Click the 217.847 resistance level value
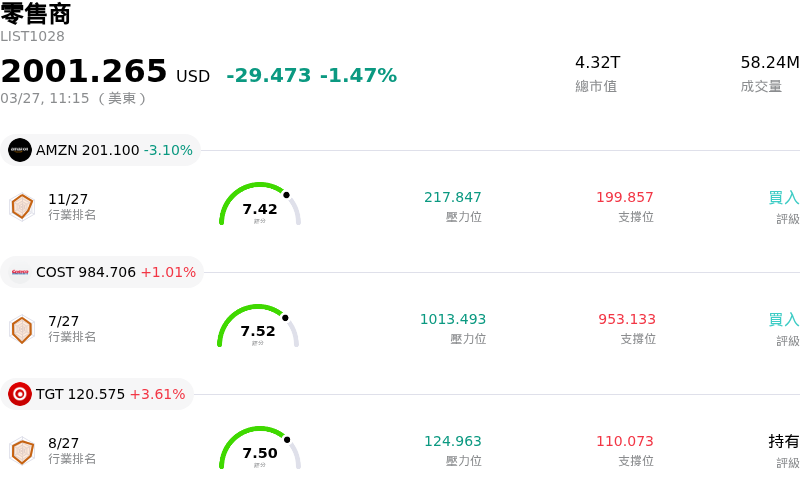This screenshot has height=488, width=800. [453, 197]
